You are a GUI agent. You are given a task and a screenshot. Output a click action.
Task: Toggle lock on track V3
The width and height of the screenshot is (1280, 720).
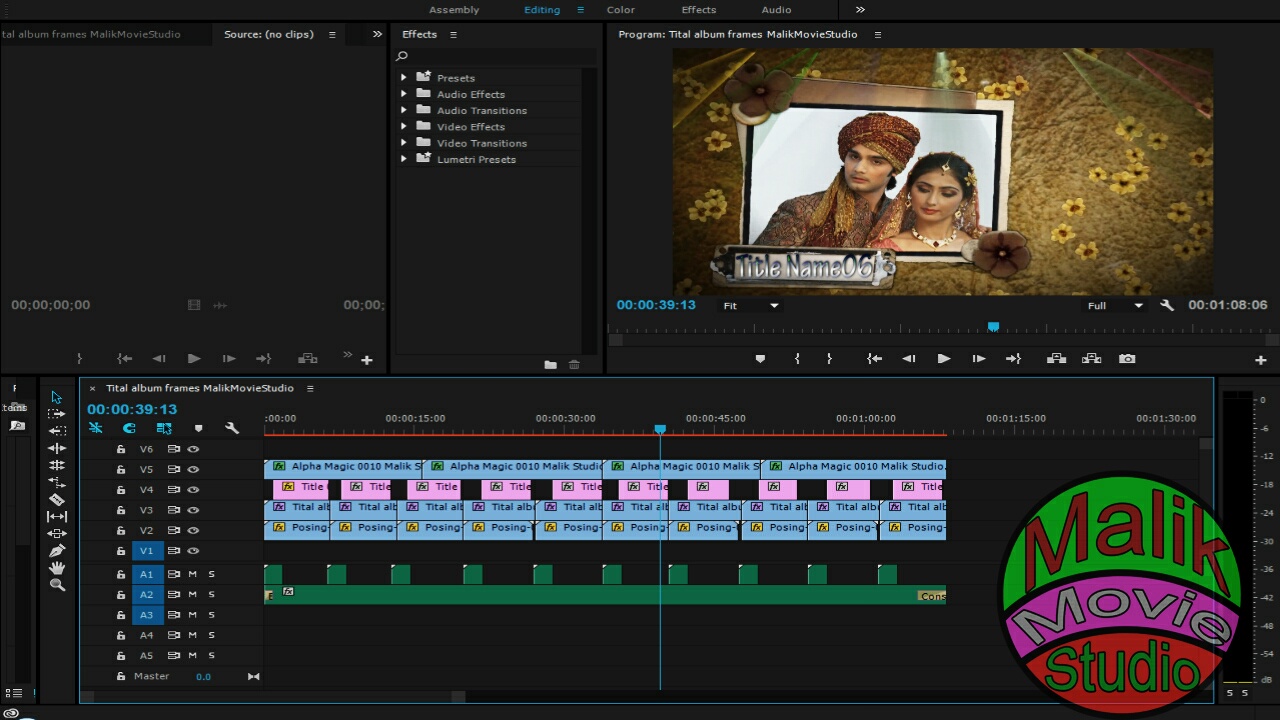pos(121,511)
